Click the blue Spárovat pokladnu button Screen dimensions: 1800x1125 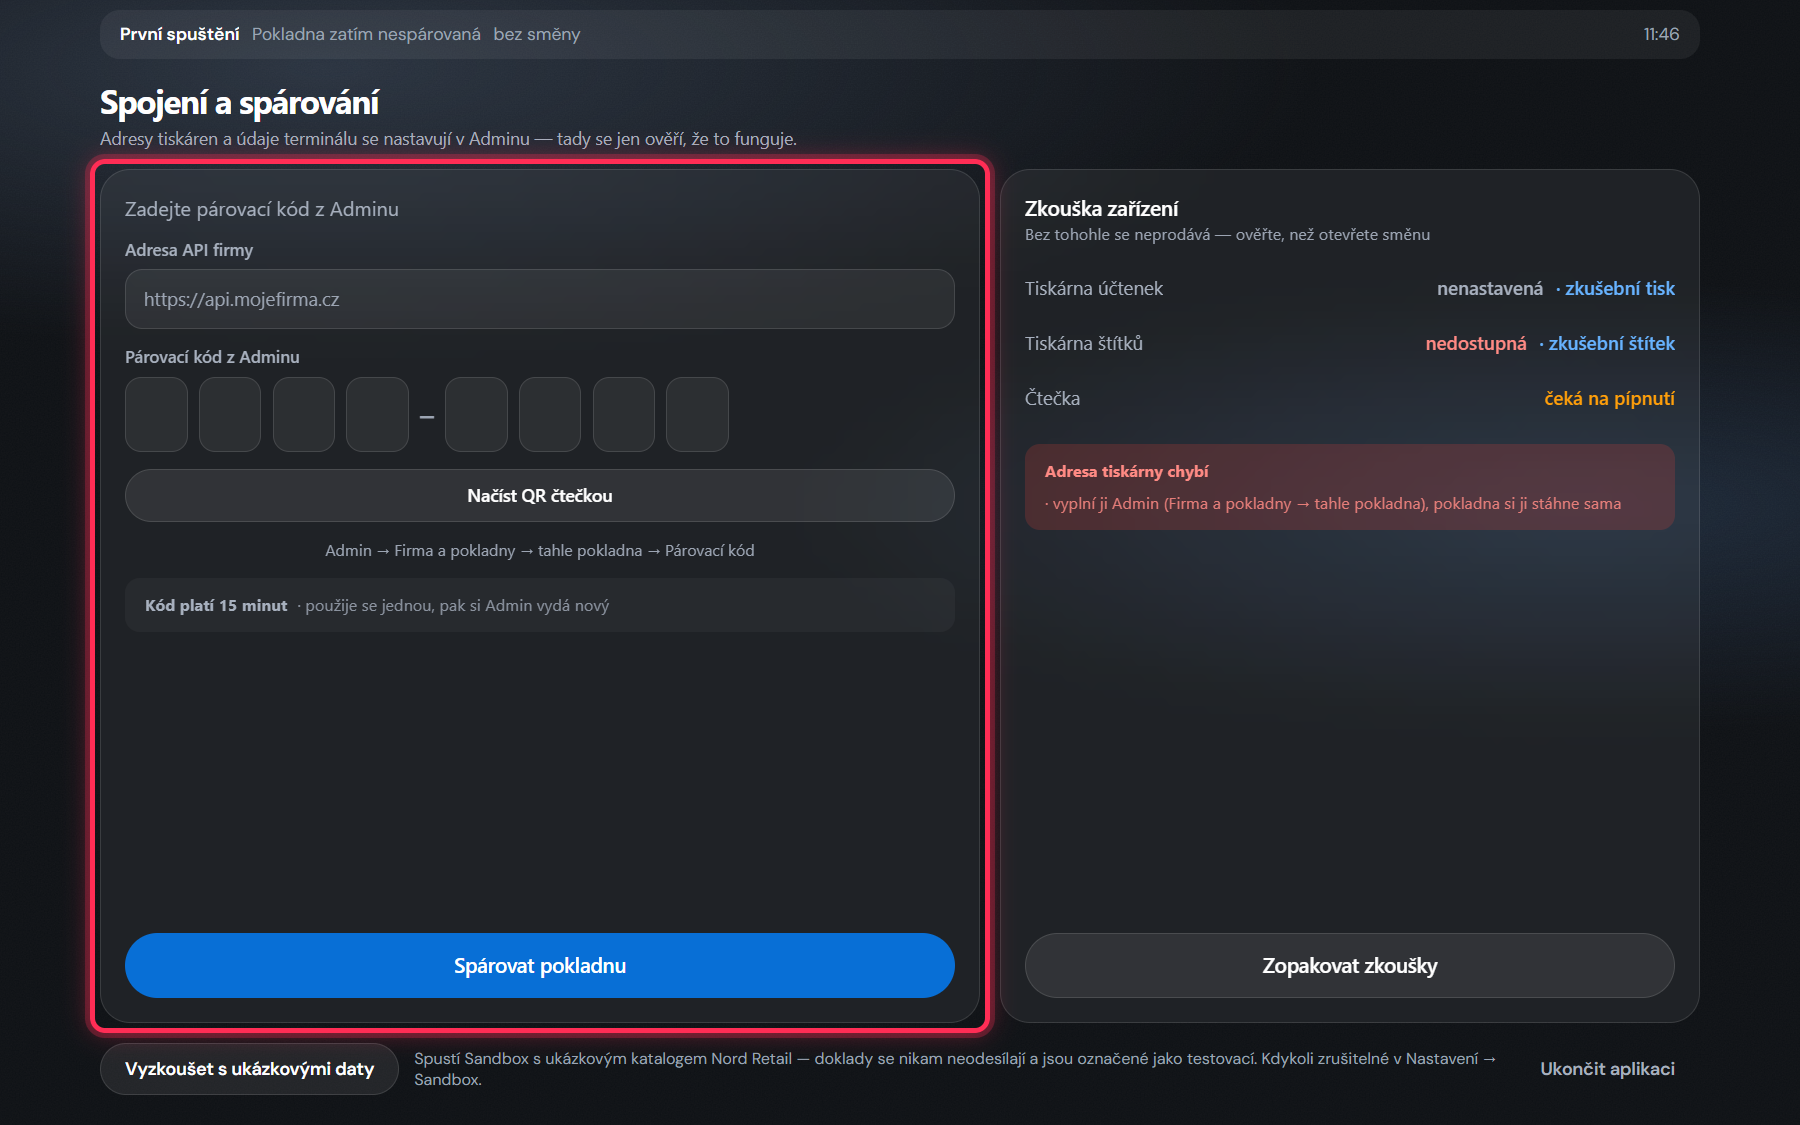click(540, 966)
